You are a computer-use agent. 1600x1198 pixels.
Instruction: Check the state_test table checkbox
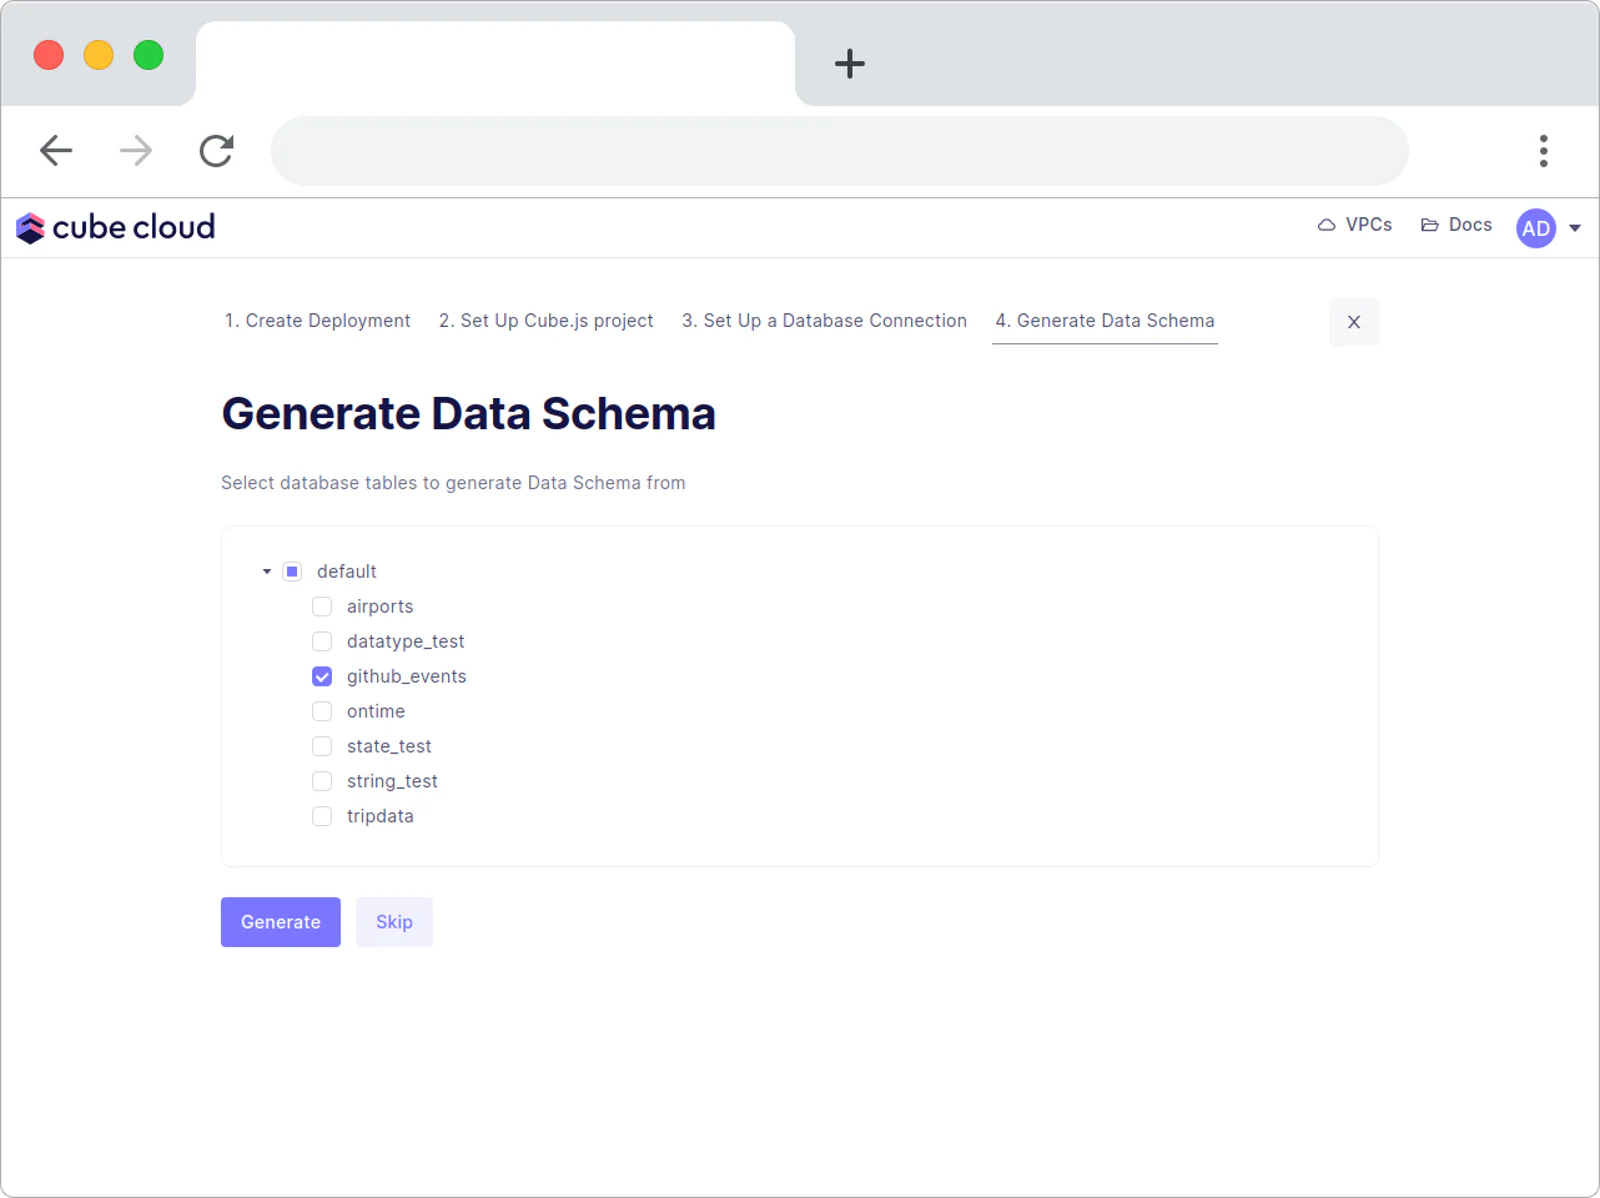(x=322, y=747)
